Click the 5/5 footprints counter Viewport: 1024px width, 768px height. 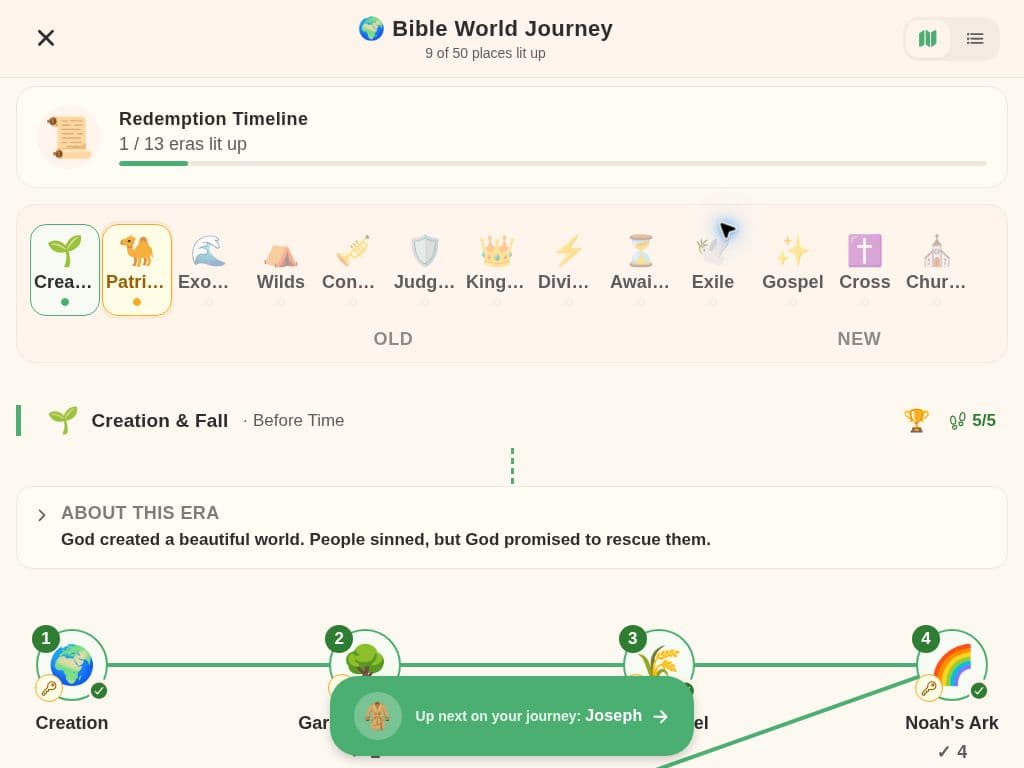(972, 421)
